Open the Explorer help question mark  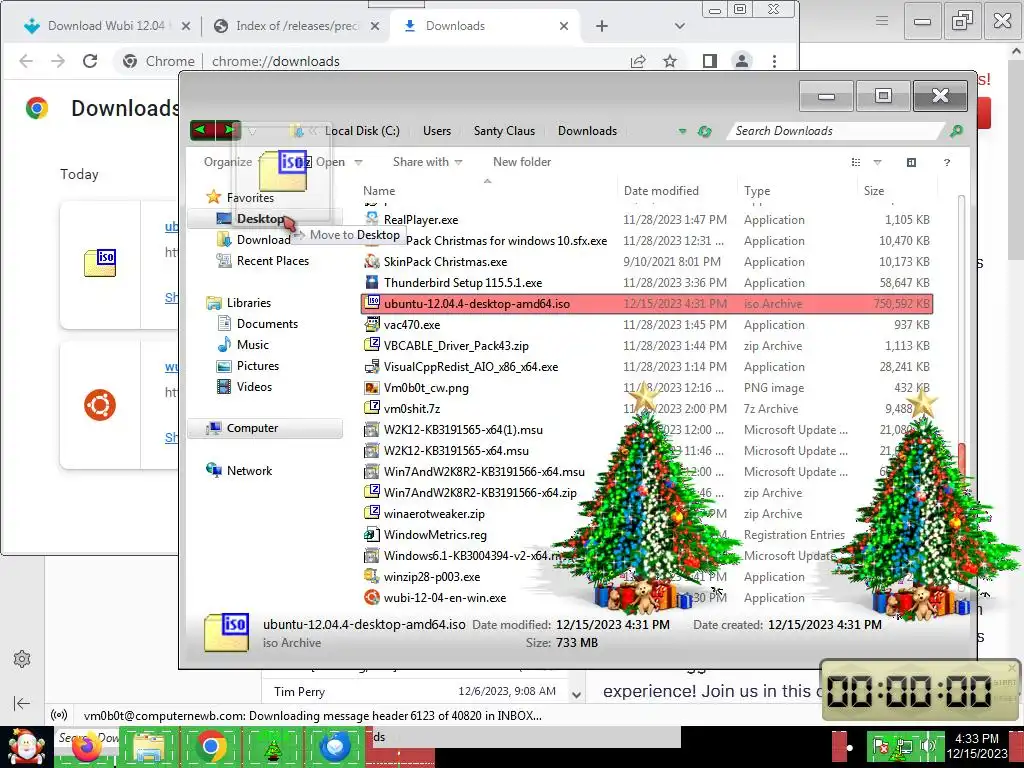click(x=946, y=163)
